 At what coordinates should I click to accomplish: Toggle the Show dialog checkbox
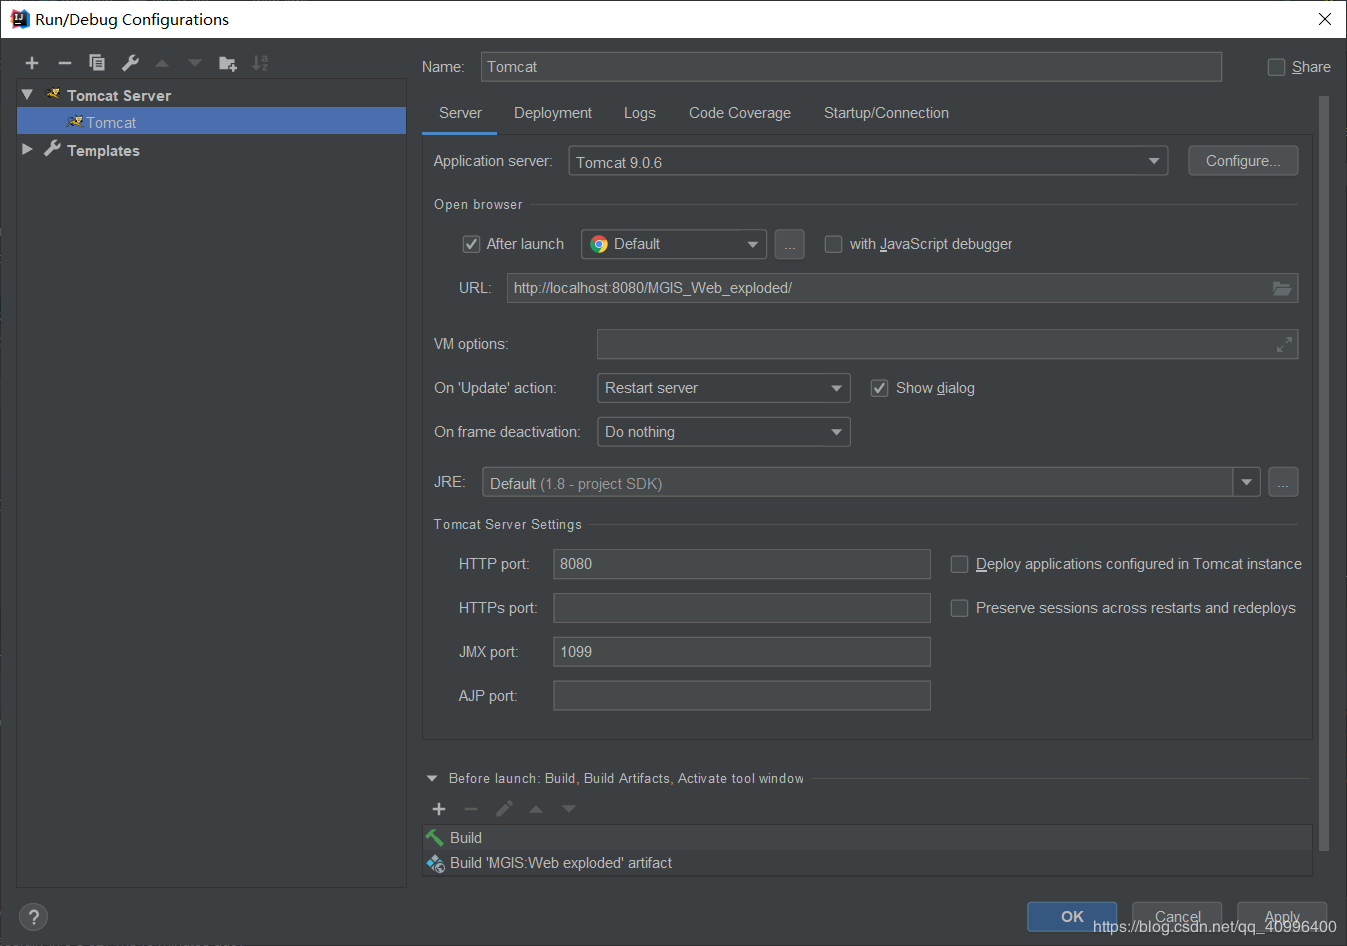pos(879,388)
